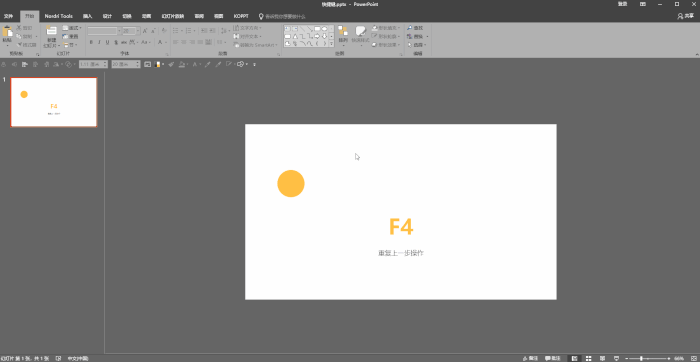Click the Arrange shapes icon
Screen dimensions: 700x362
(343, 31)
